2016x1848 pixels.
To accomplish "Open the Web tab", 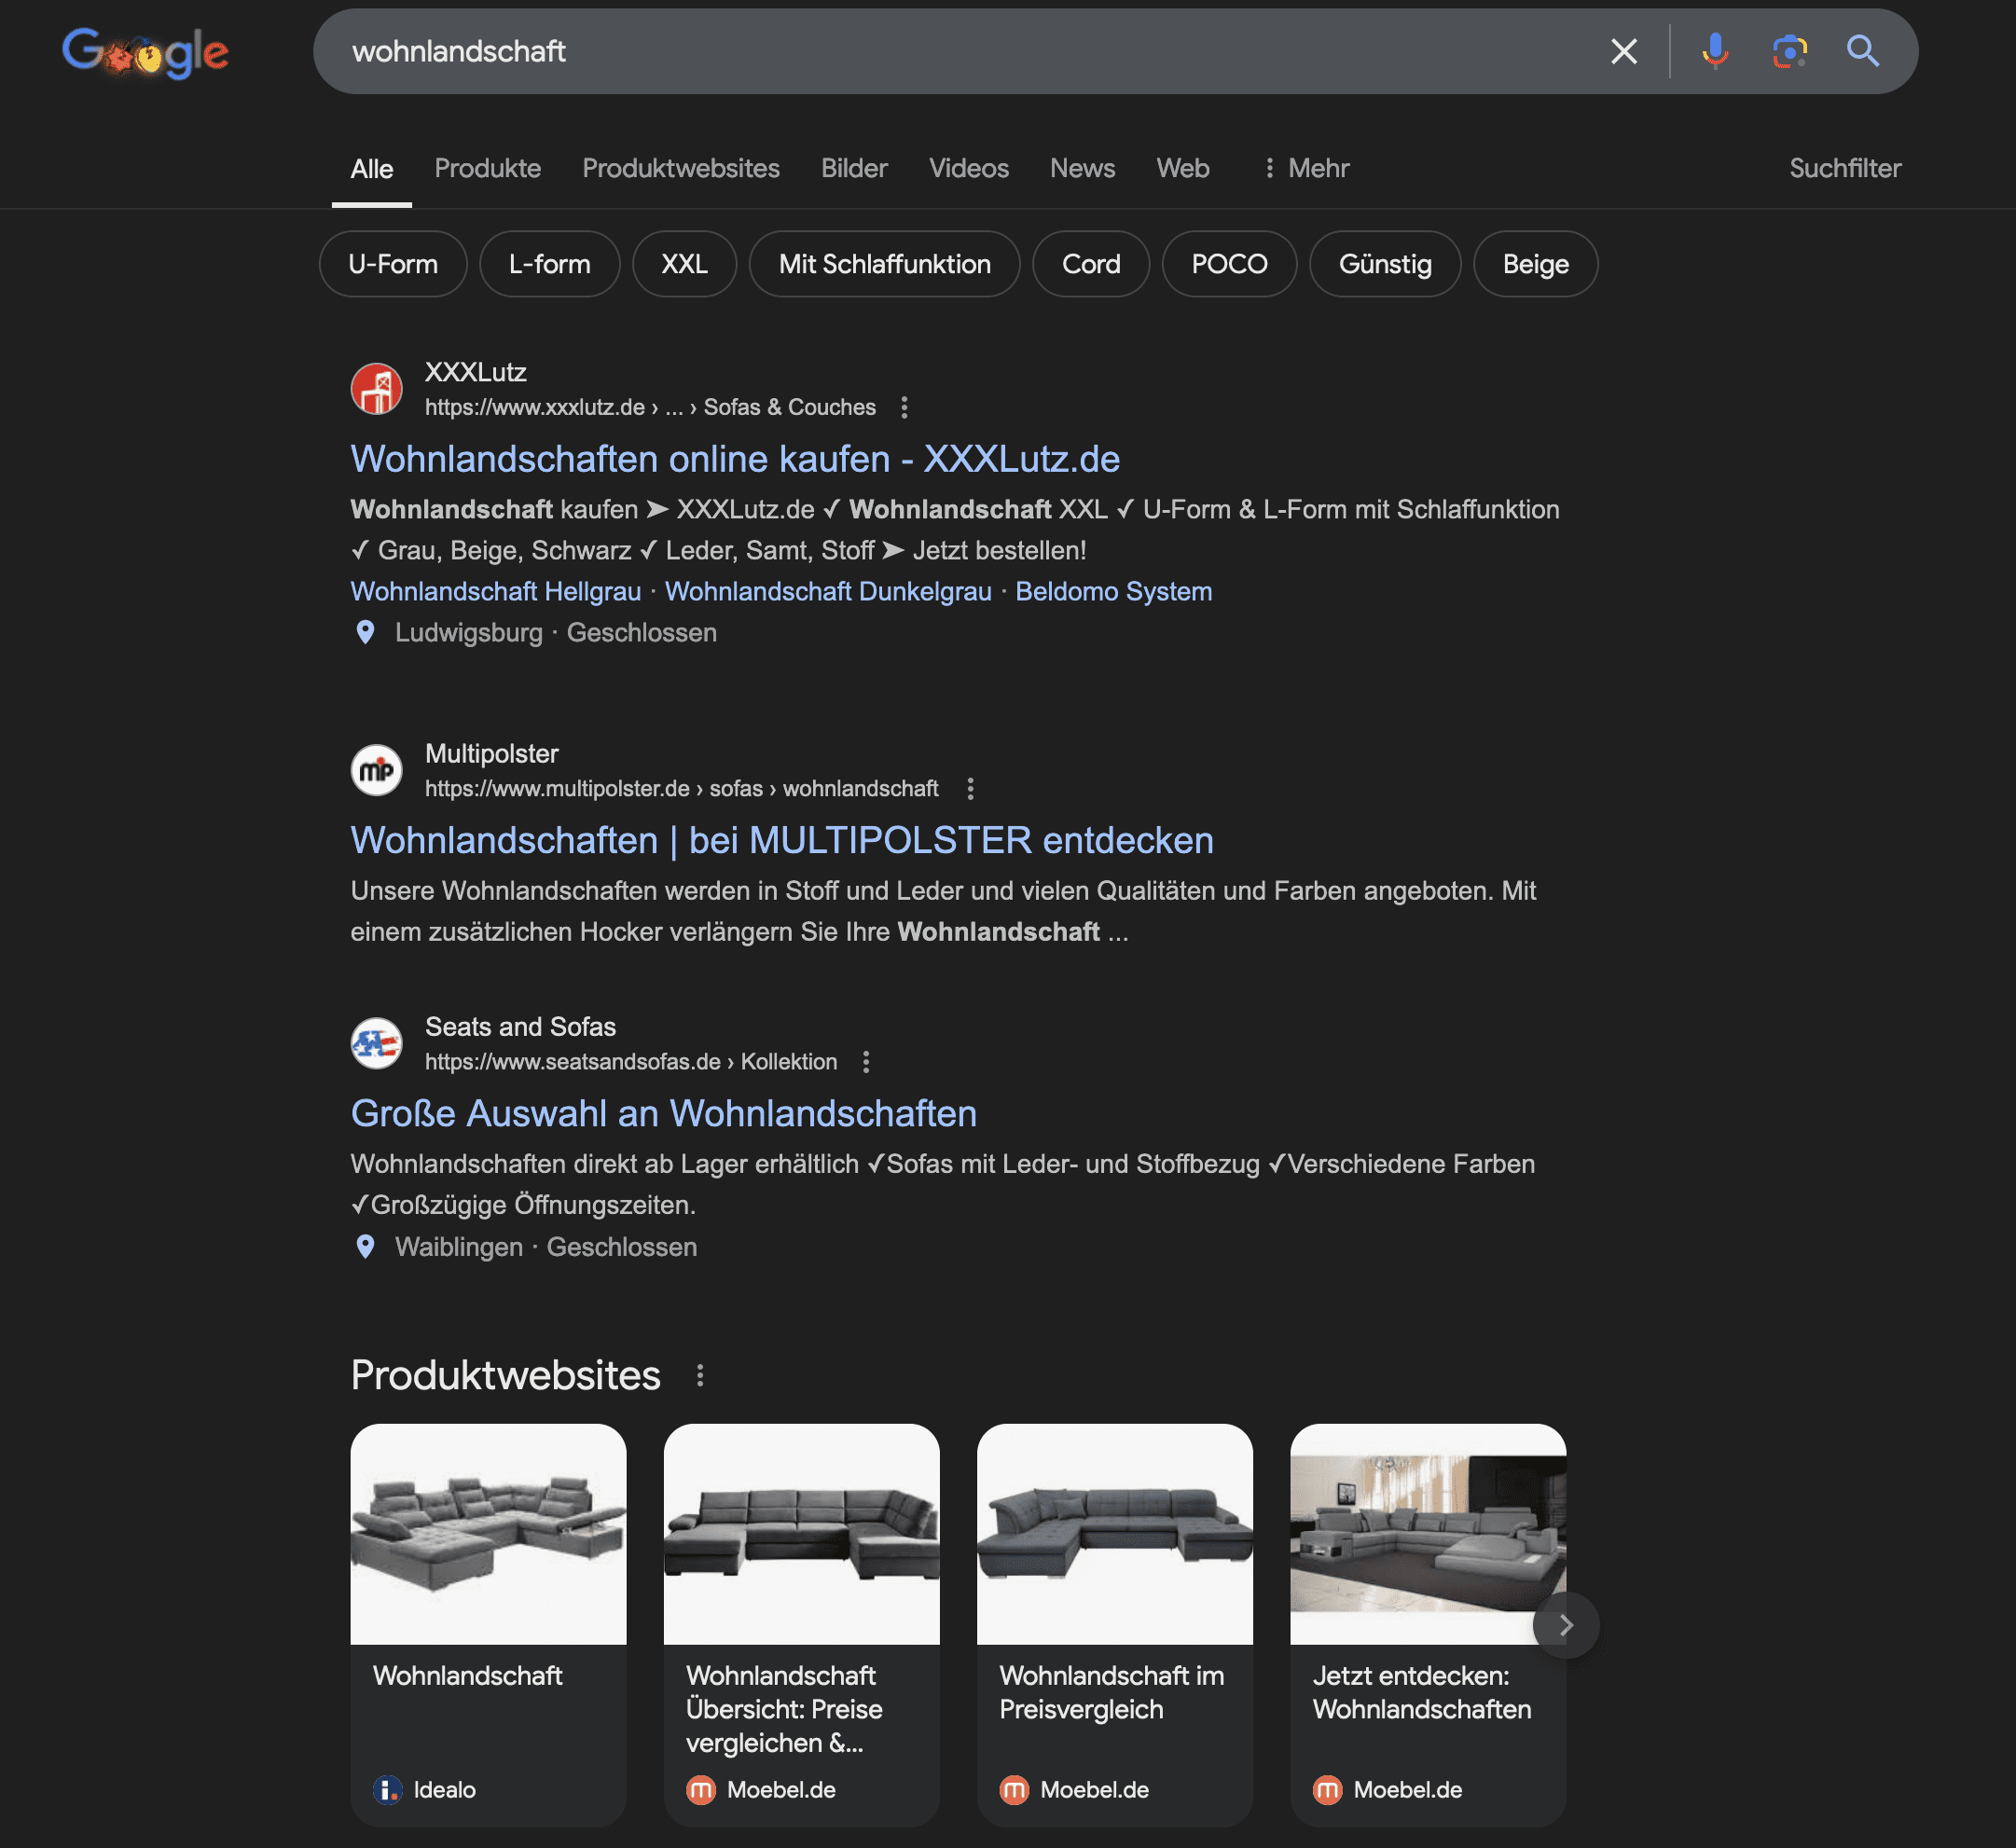I will [1183, 168].
